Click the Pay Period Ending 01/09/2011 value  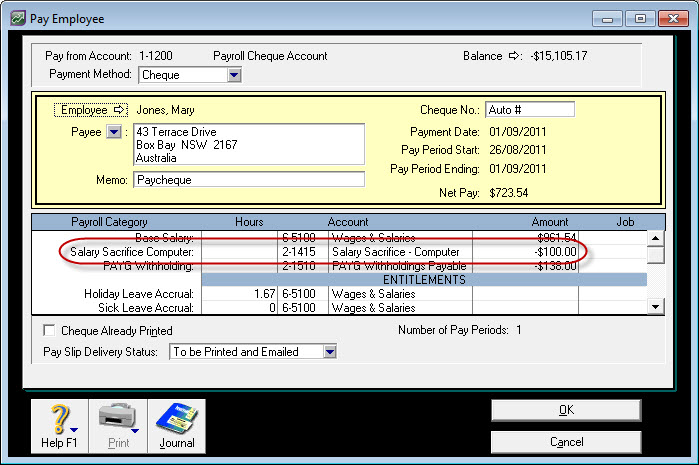(x=518, y=169)
